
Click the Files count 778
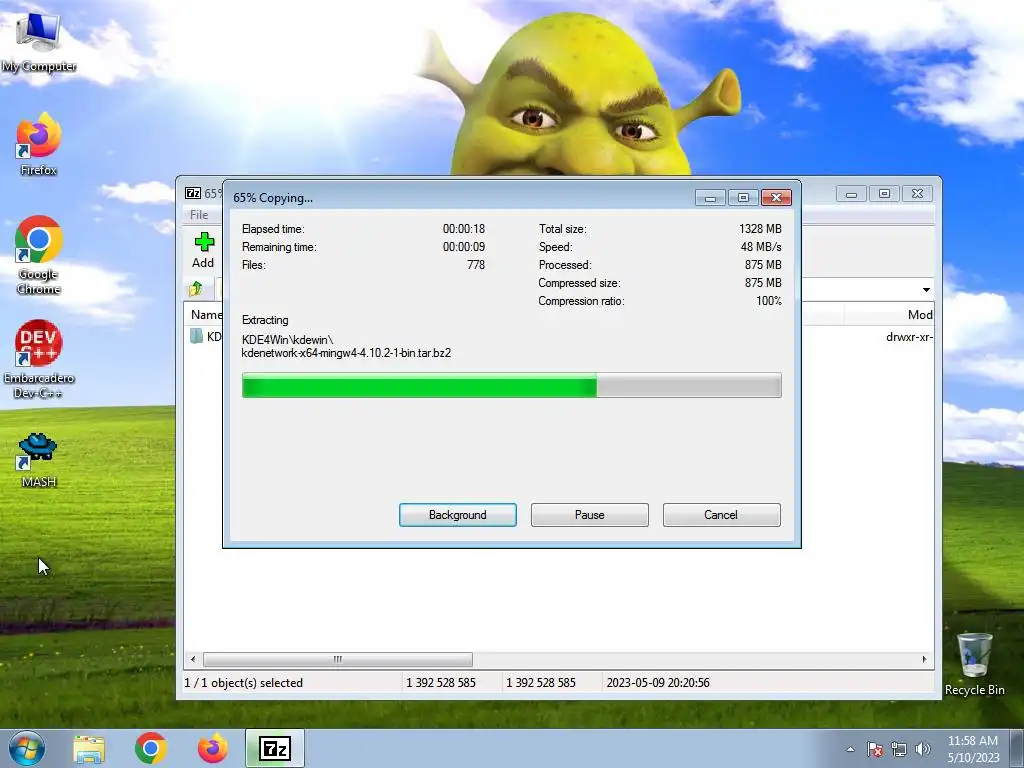pos(476,264)
